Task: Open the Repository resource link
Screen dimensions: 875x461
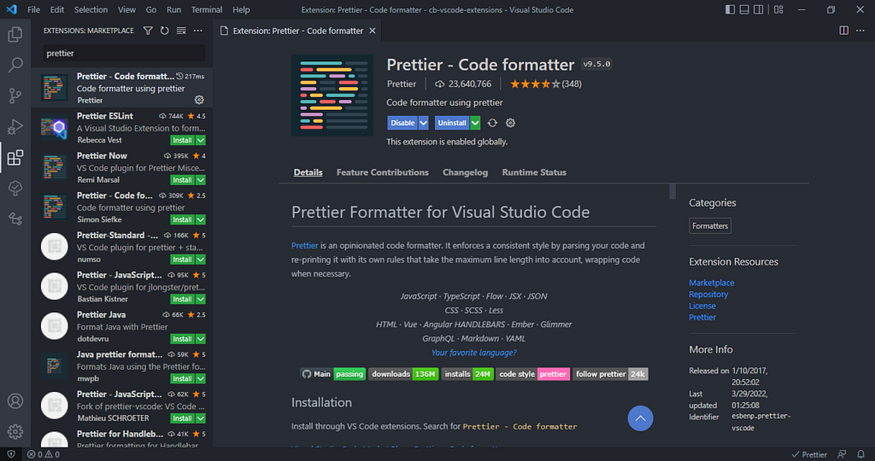Action: (708, 294)
